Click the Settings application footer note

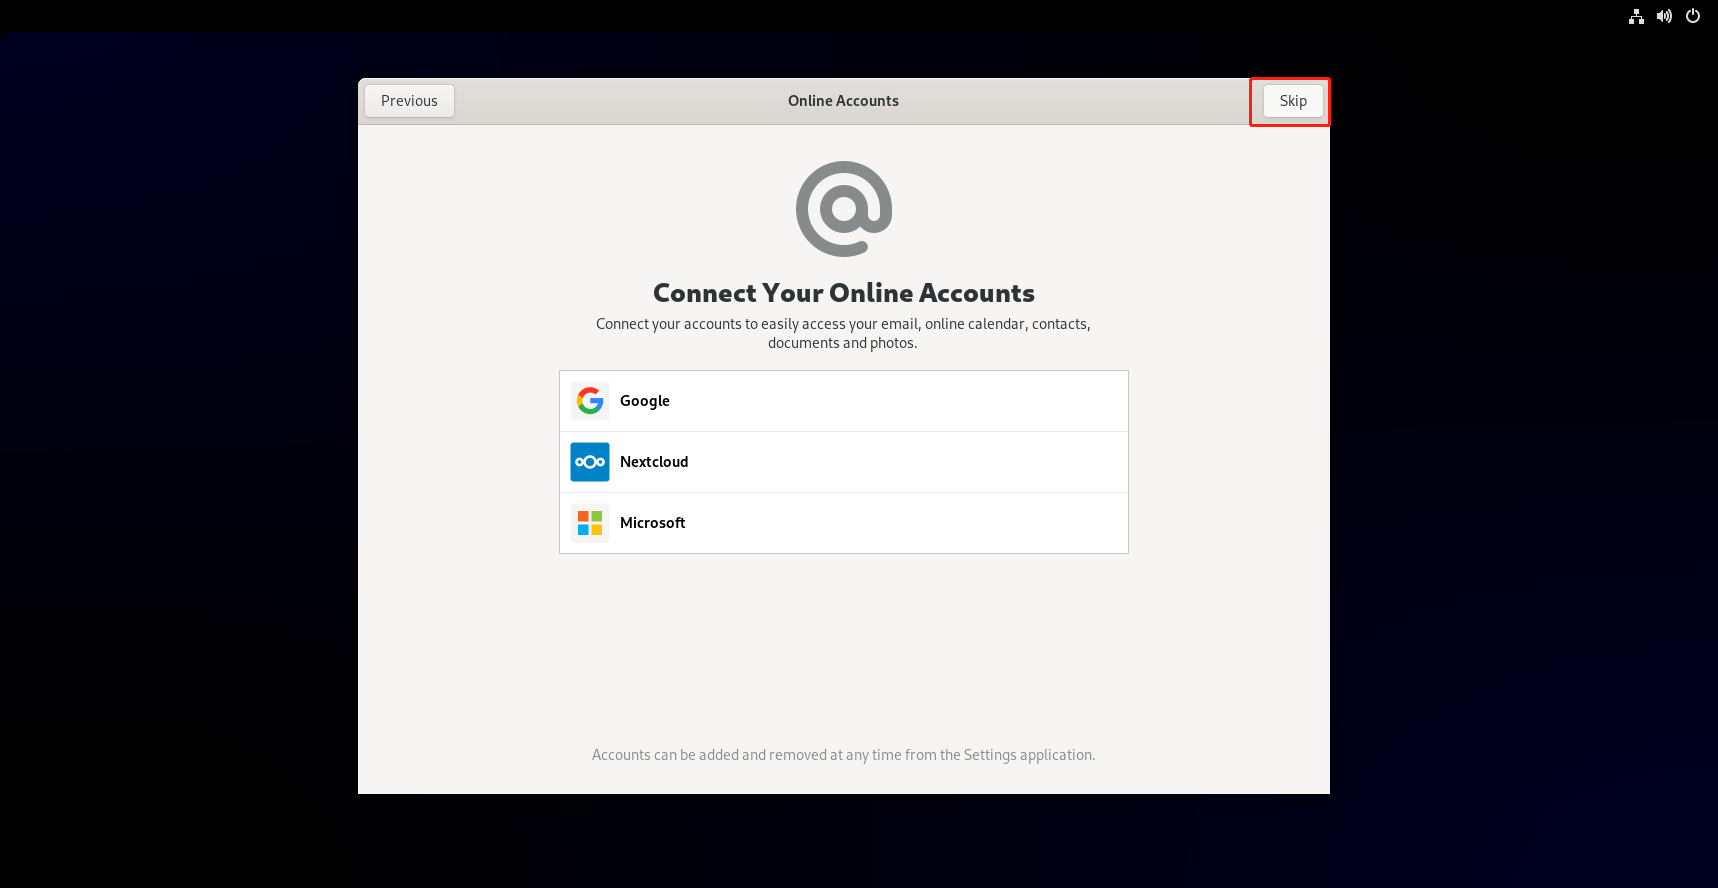844,755
